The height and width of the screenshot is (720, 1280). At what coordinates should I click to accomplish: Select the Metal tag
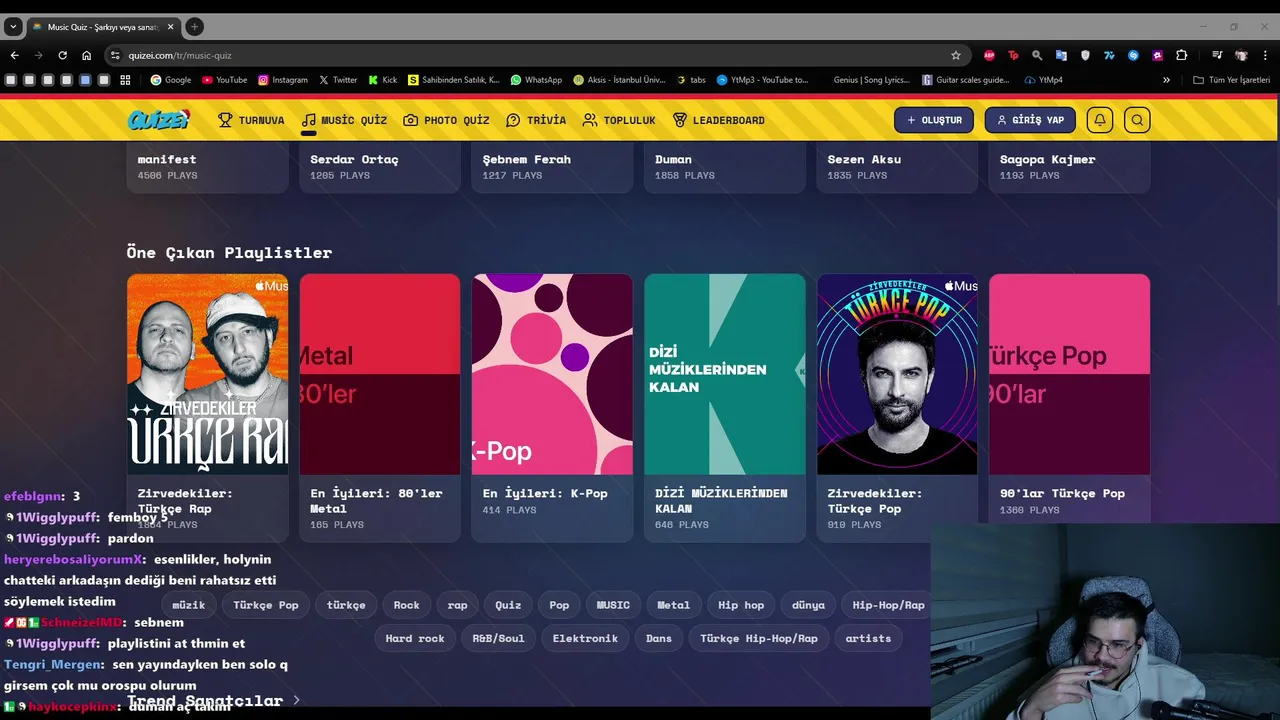(673, 605)
